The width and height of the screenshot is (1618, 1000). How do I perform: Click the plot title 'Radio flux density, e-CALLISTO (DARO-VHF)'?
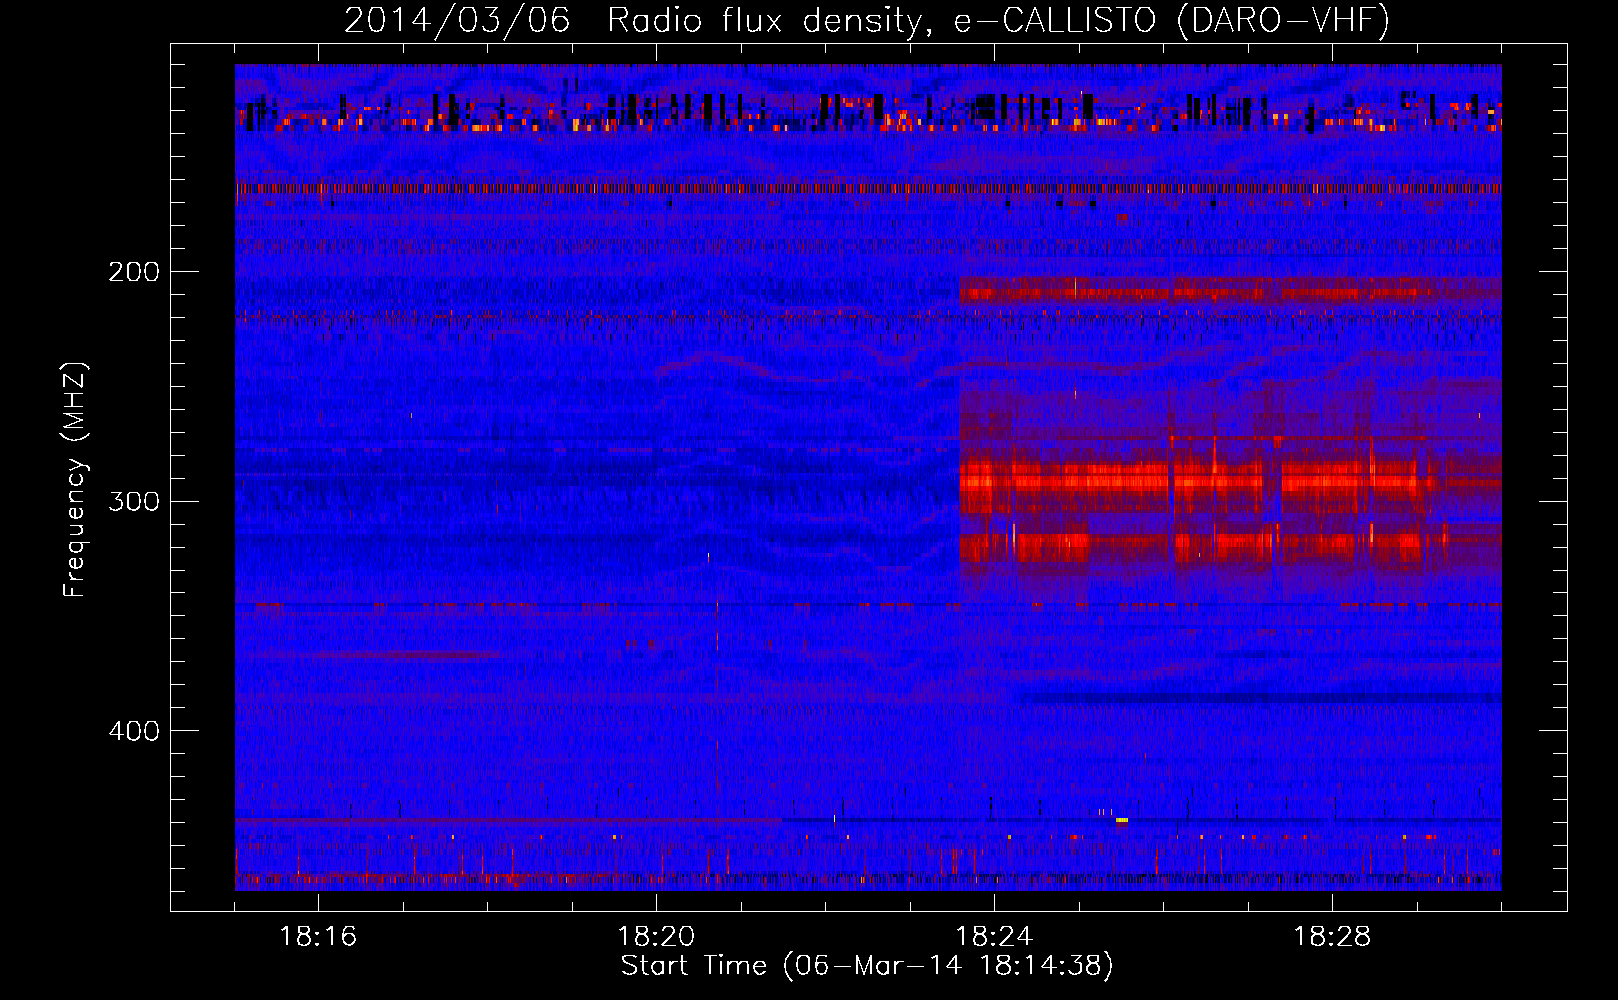pyautogui.click(x=998, y=20)
